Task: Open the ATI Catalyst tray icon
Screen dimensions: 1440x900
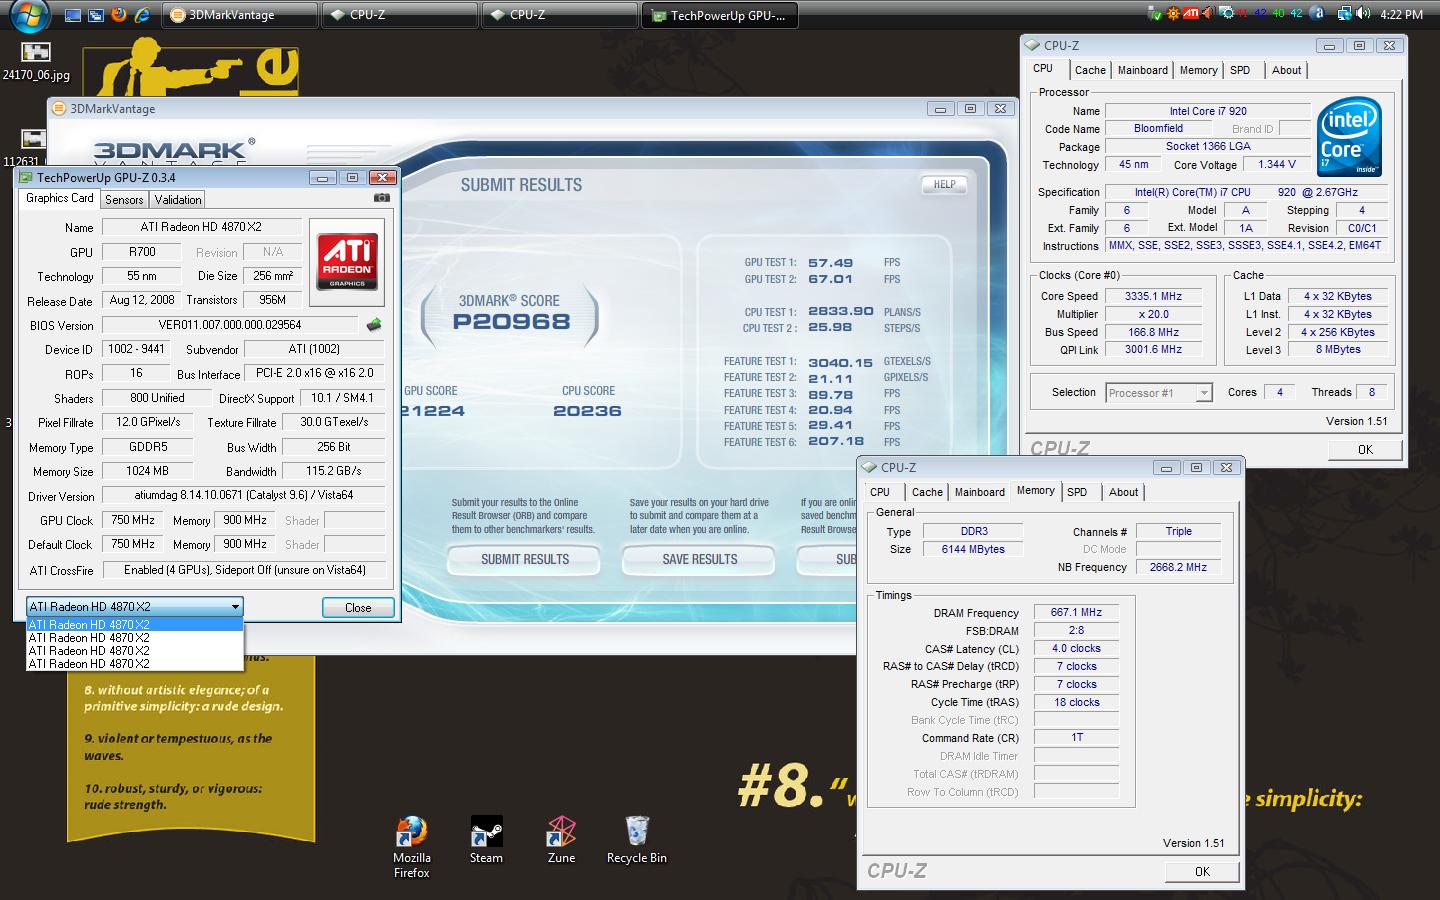Action: [x=1191, y=13]
